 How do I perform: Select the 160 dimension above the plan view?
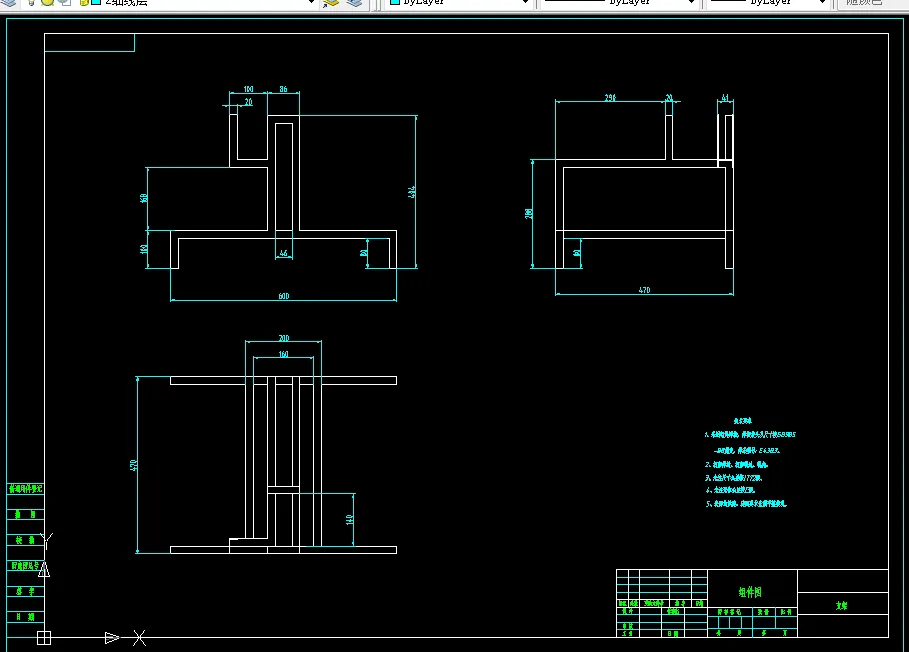pos(283,354)
